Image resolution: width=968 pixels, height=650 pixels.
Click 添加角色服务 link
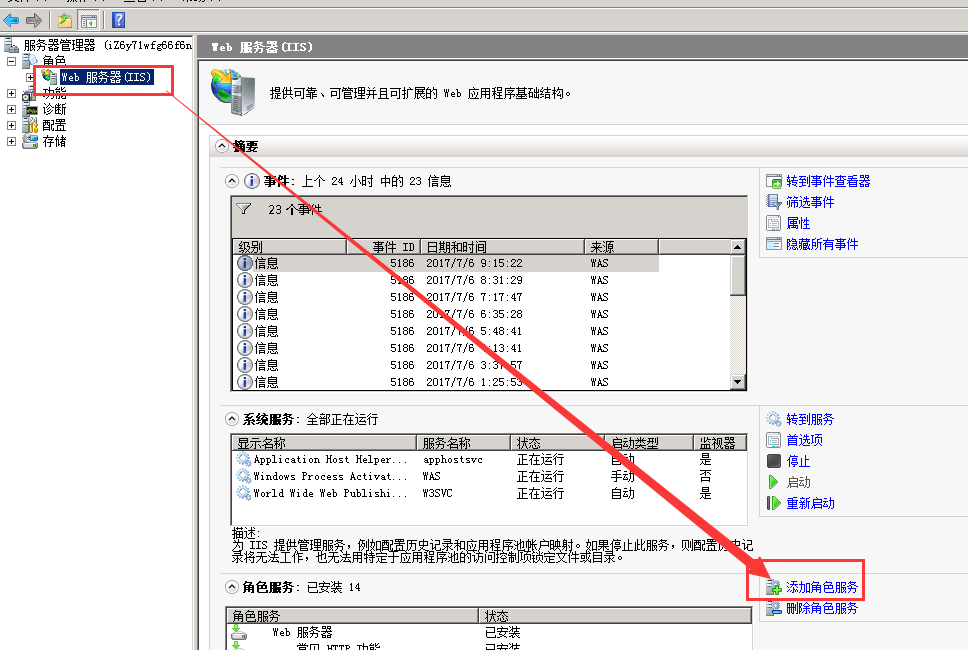(x=822, y=588)
